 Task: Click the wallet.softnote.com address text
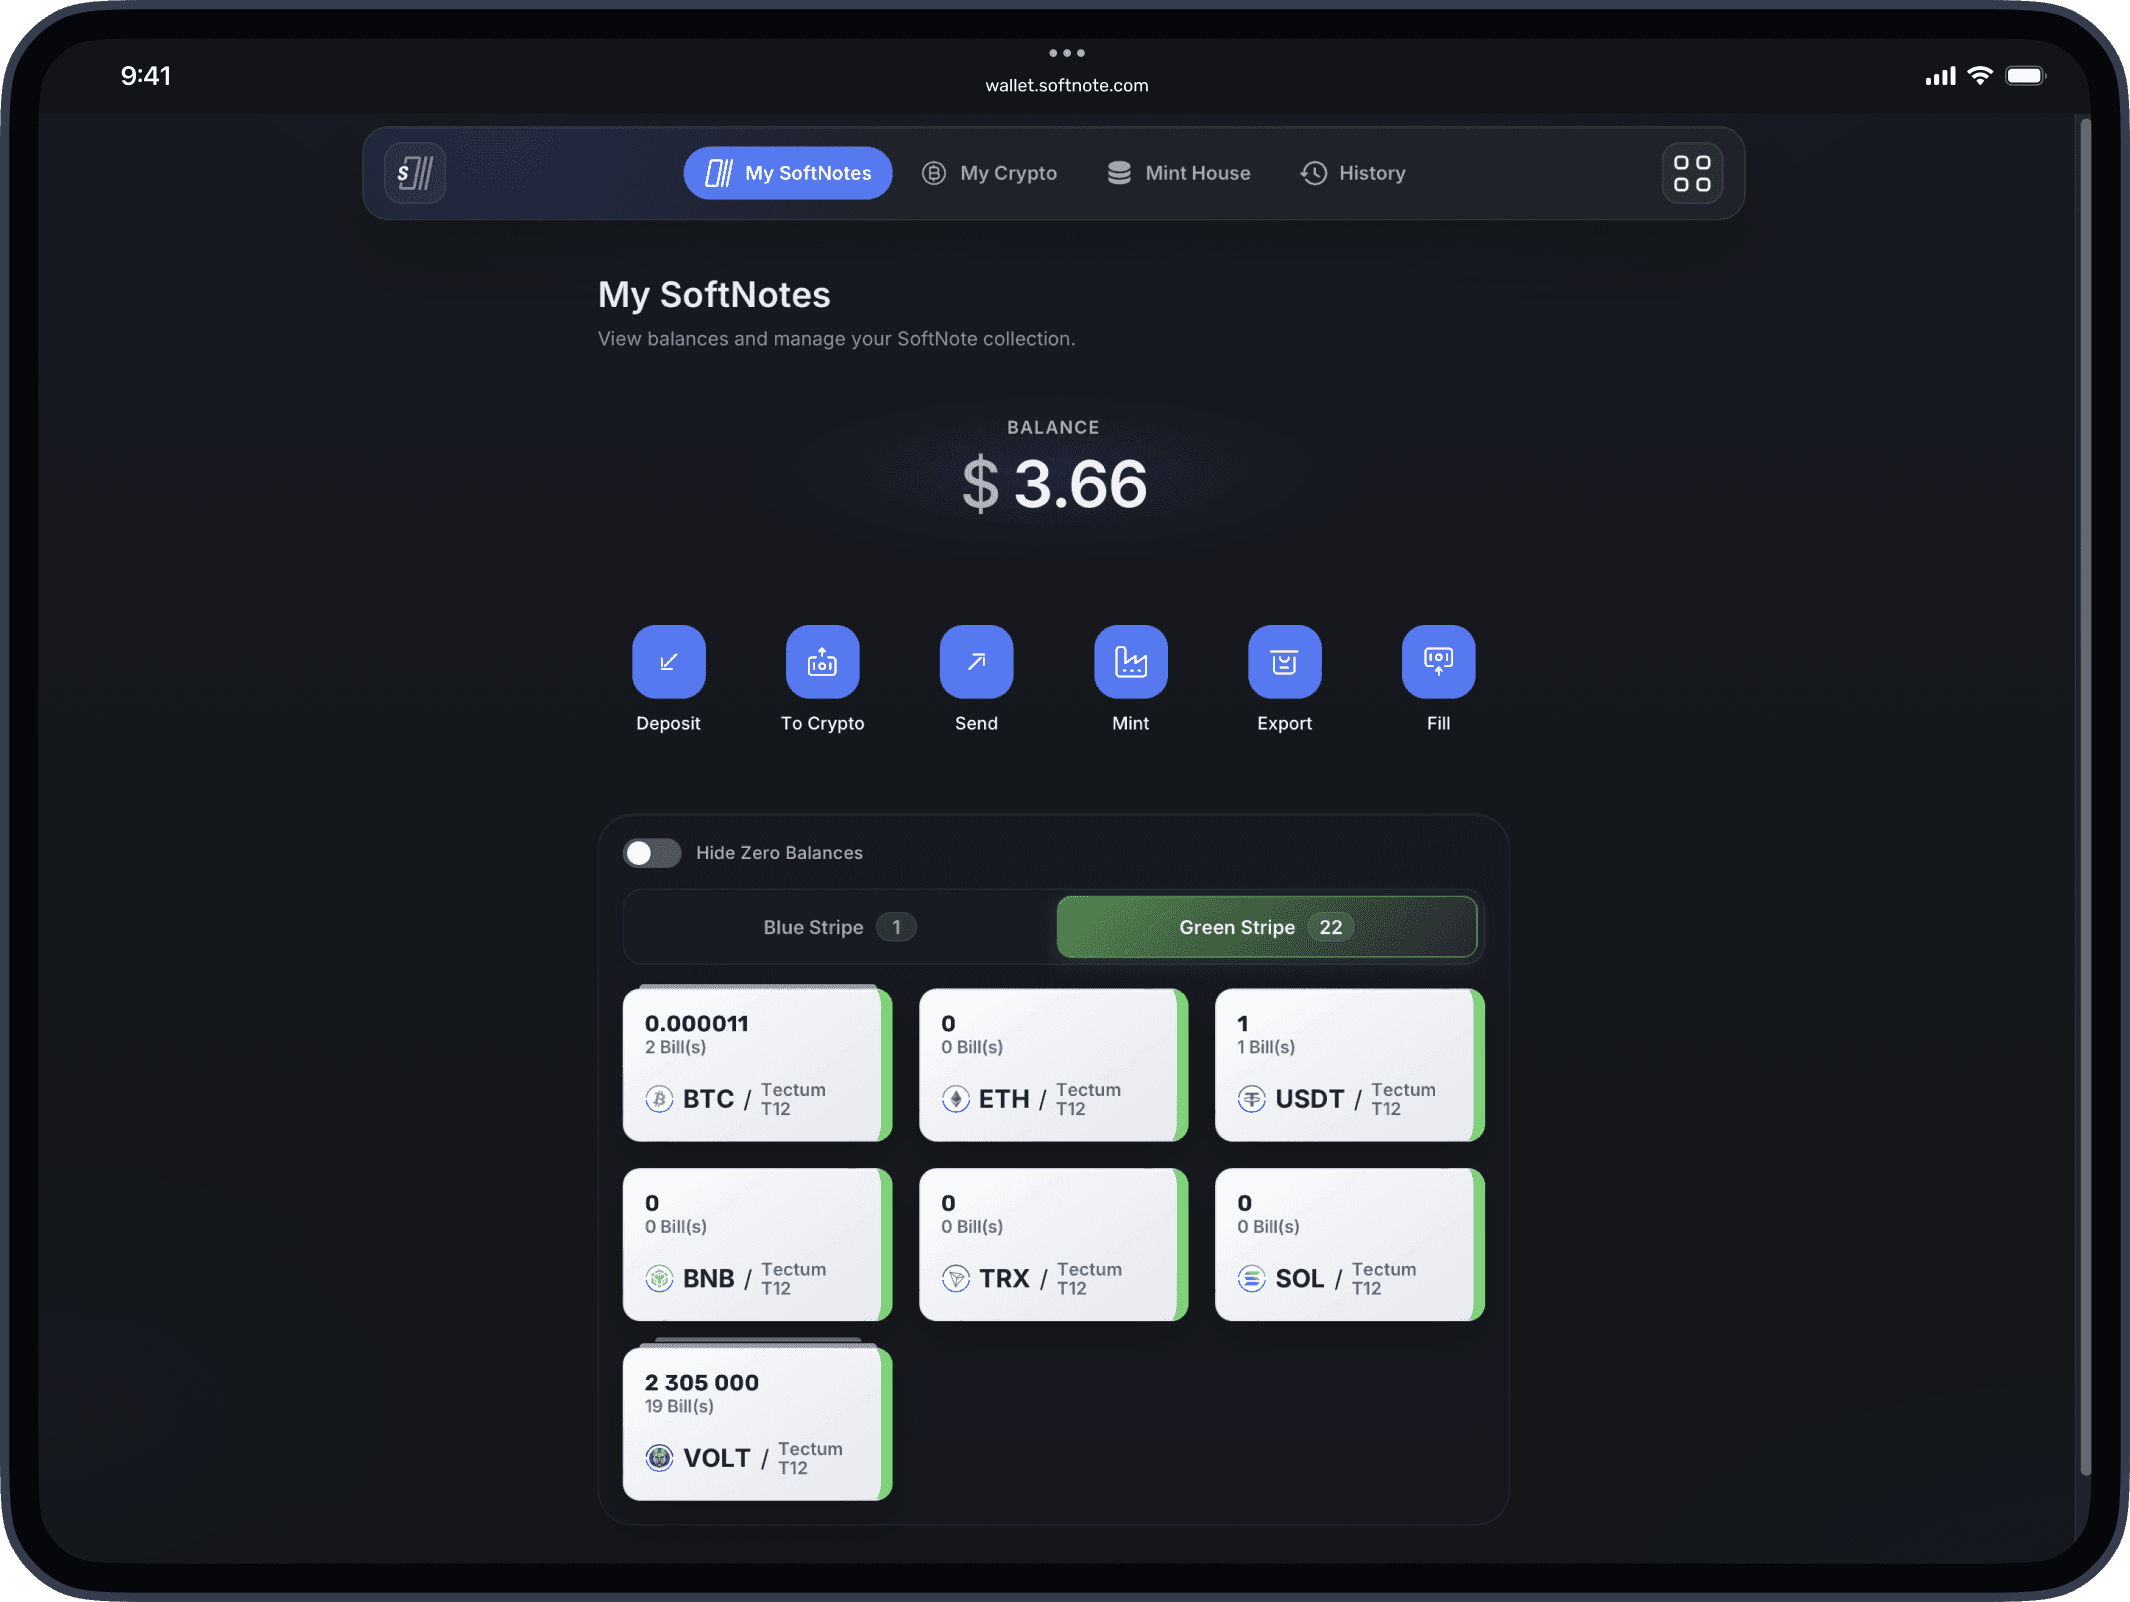[1067, 86]
